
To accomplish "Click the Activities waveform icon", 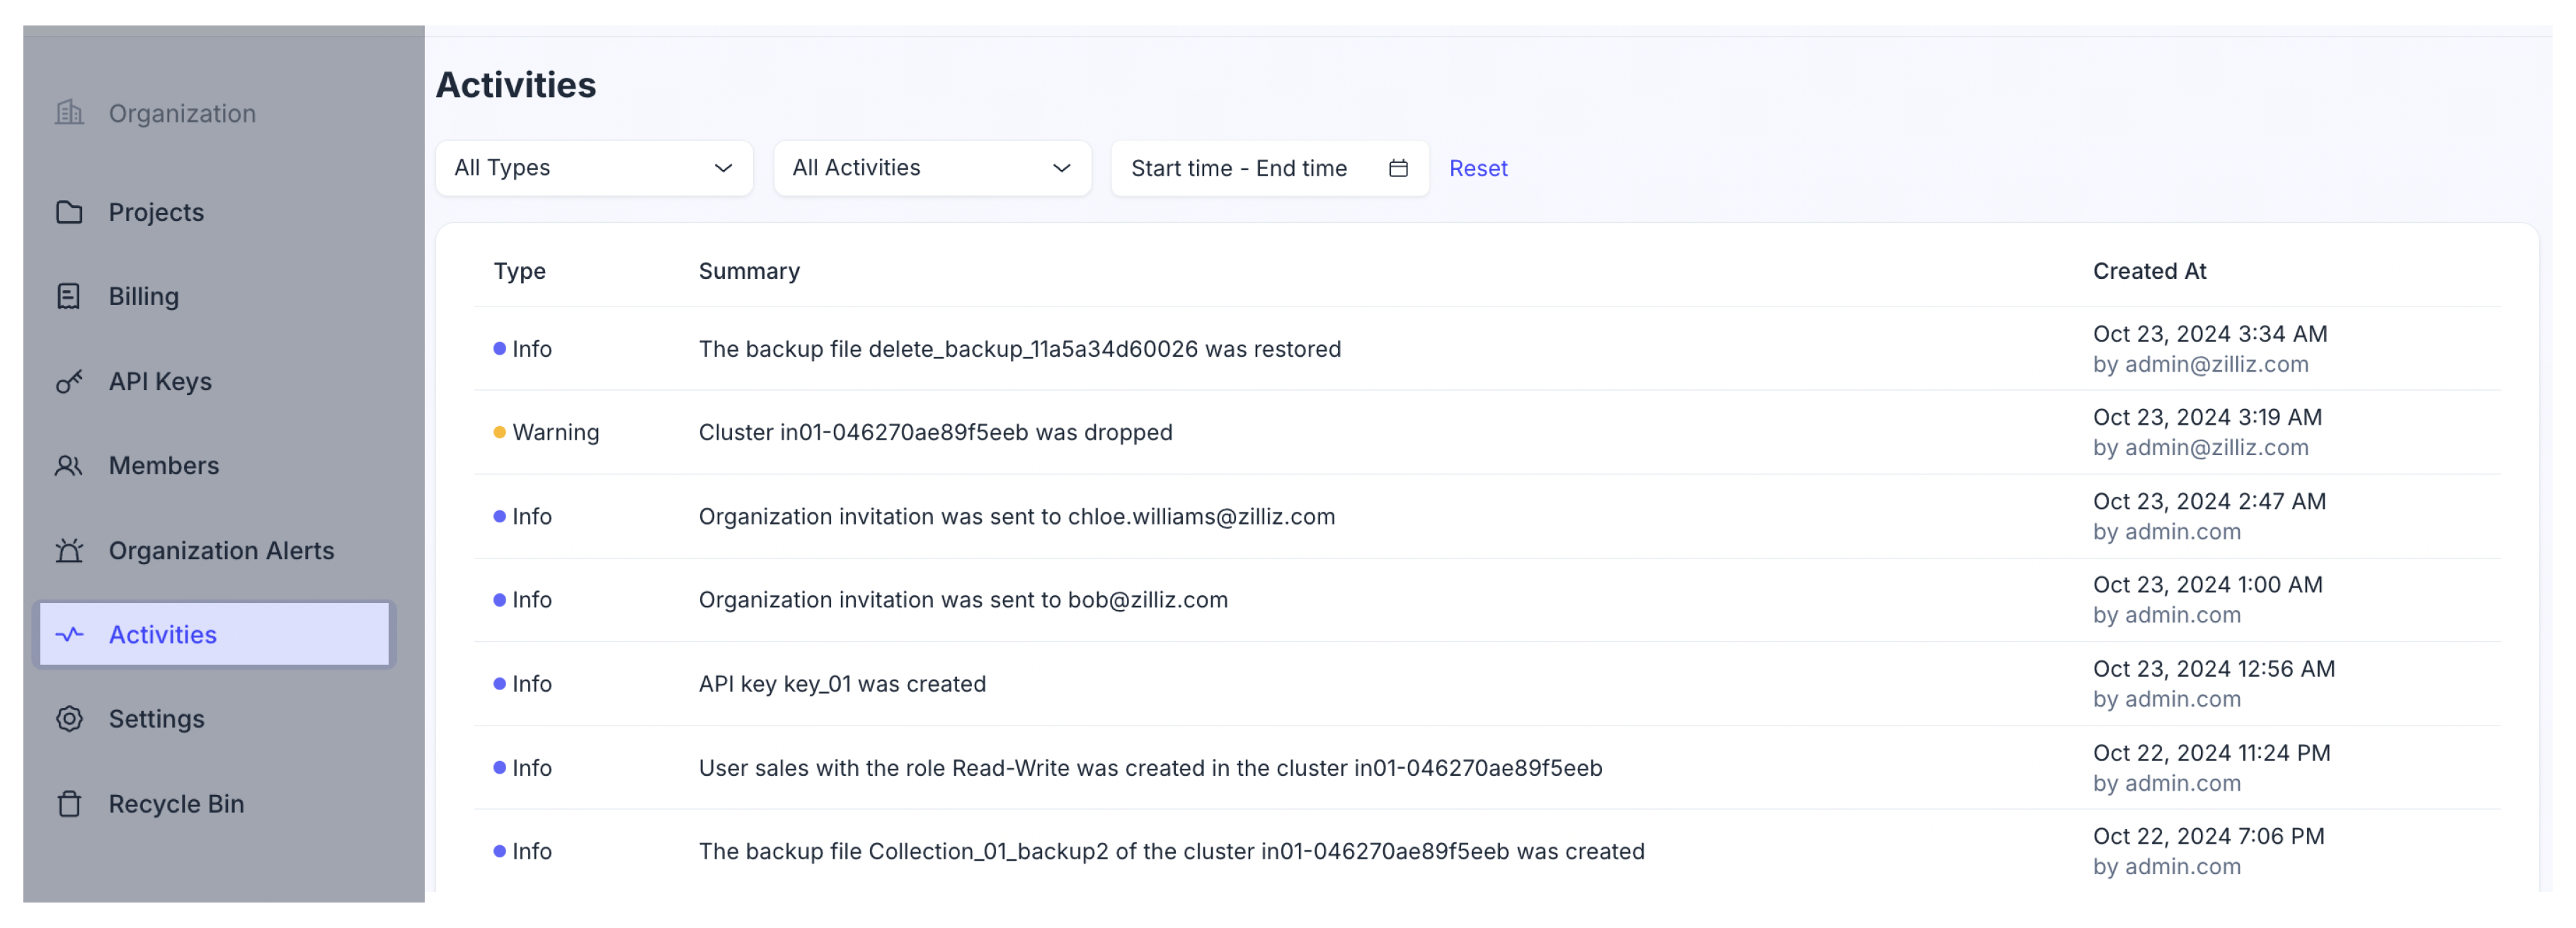I will click(69, 634).
